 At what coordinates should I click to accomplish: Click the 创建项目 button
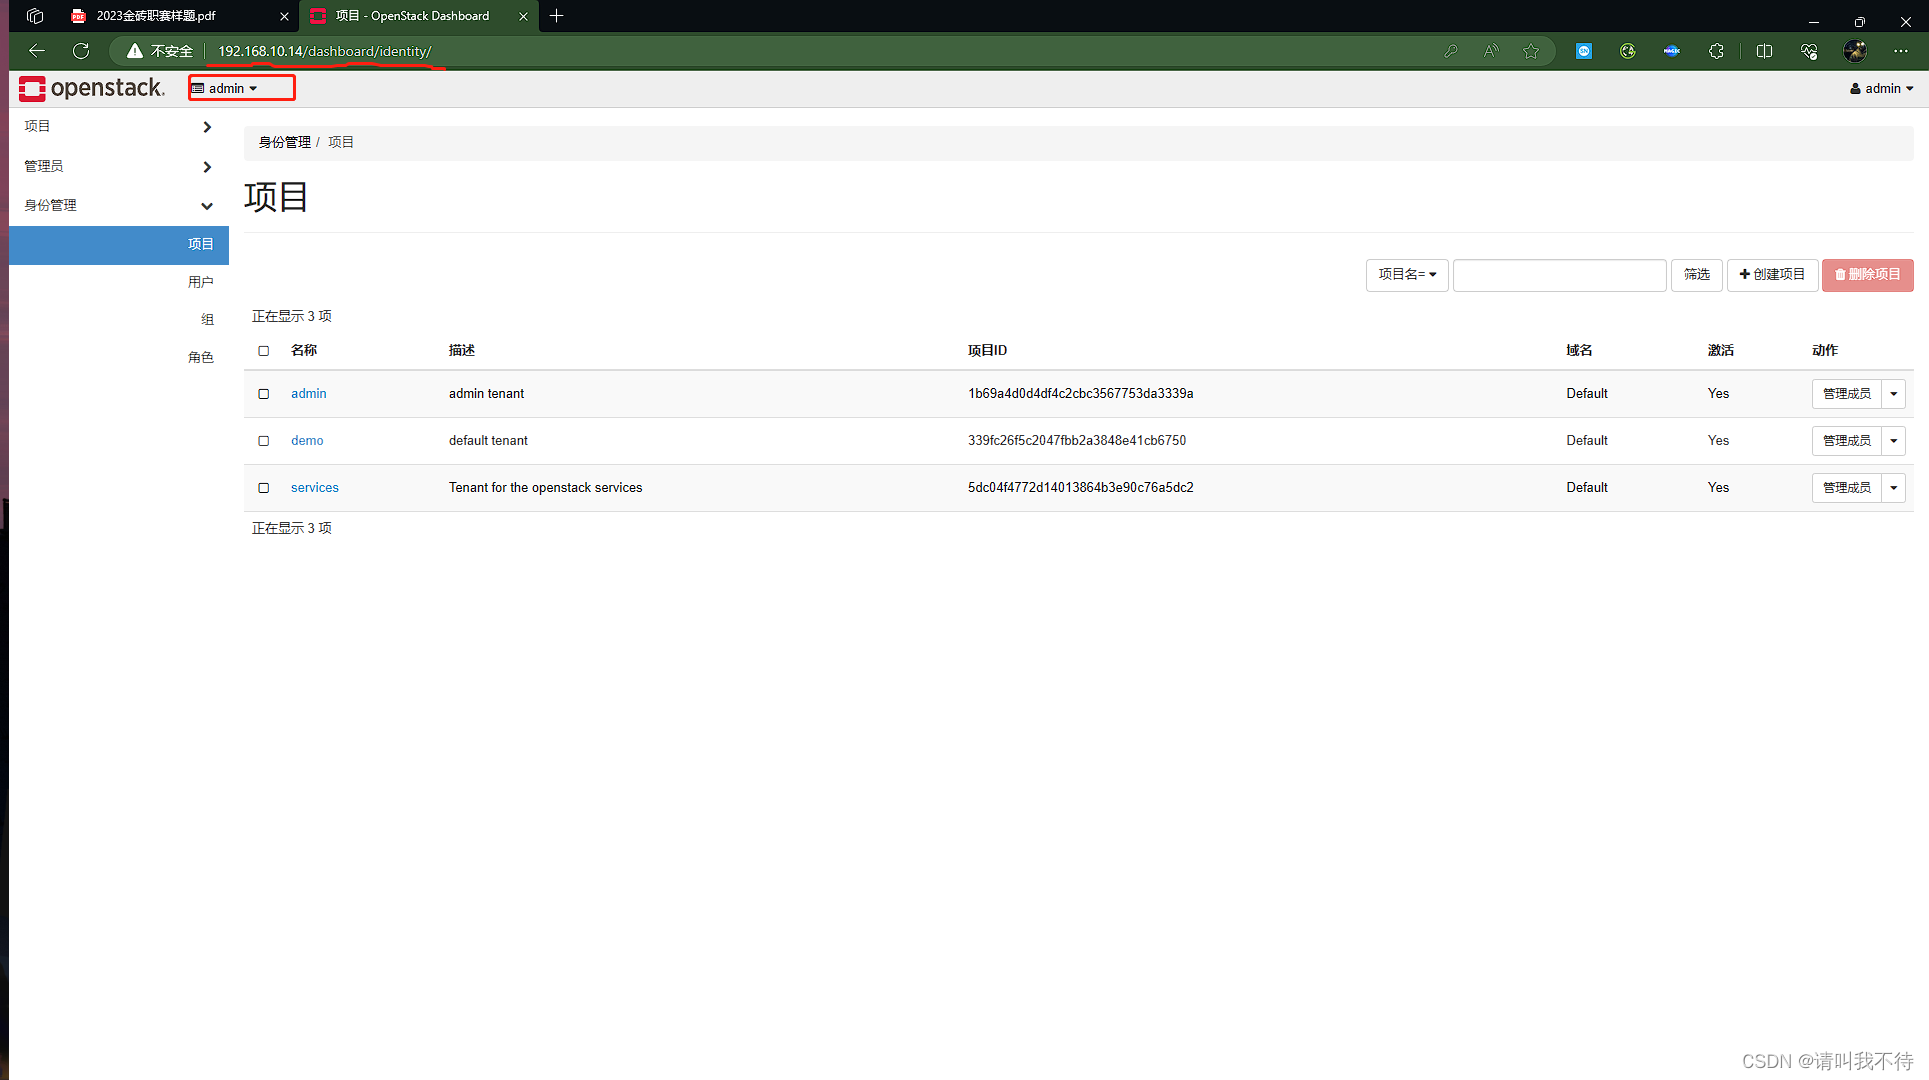click(x=1771, y=275)
